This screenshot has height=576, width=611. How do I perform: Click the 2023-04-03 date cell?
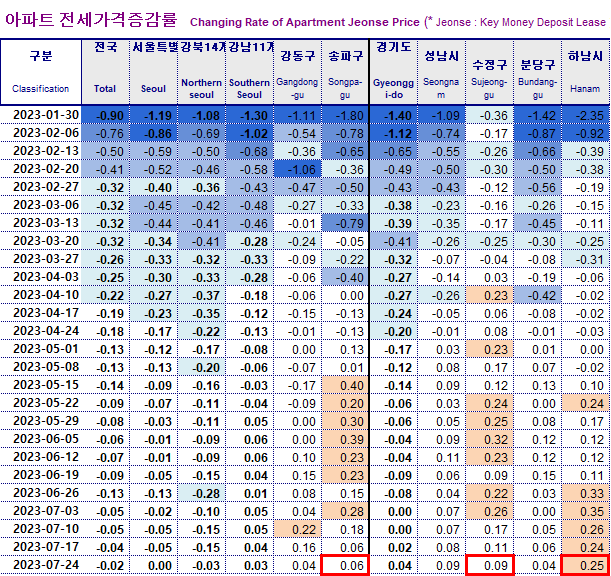click(x=41, y=277)
